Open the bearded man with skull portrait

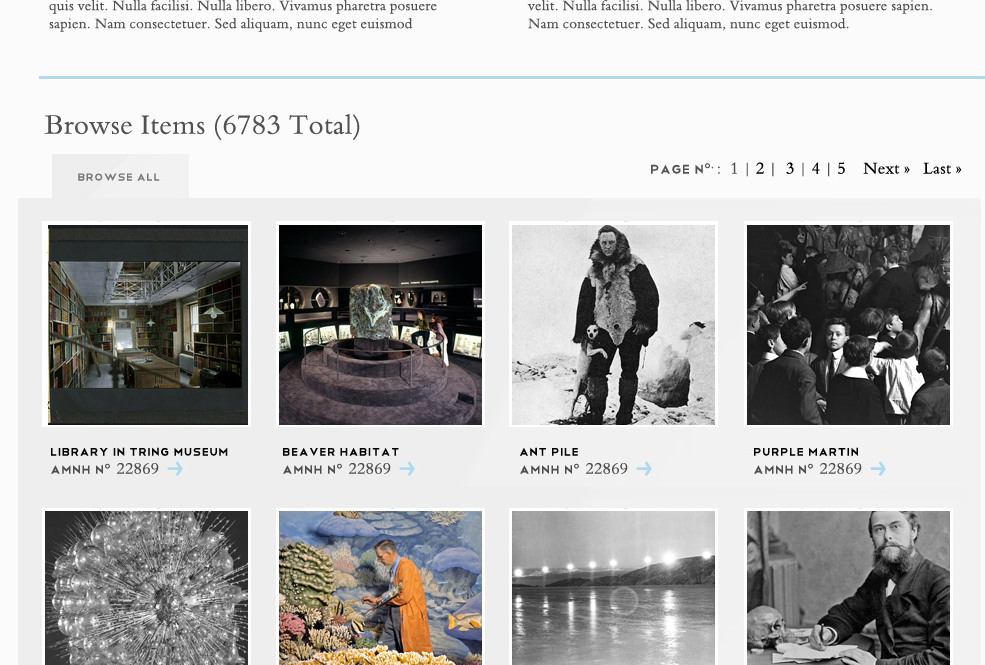(848, 587)
